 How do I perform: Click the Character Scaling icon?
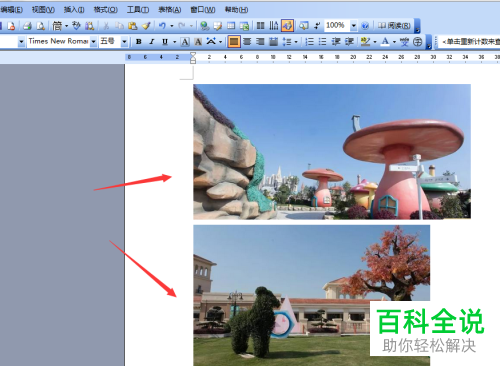[211, 42]
